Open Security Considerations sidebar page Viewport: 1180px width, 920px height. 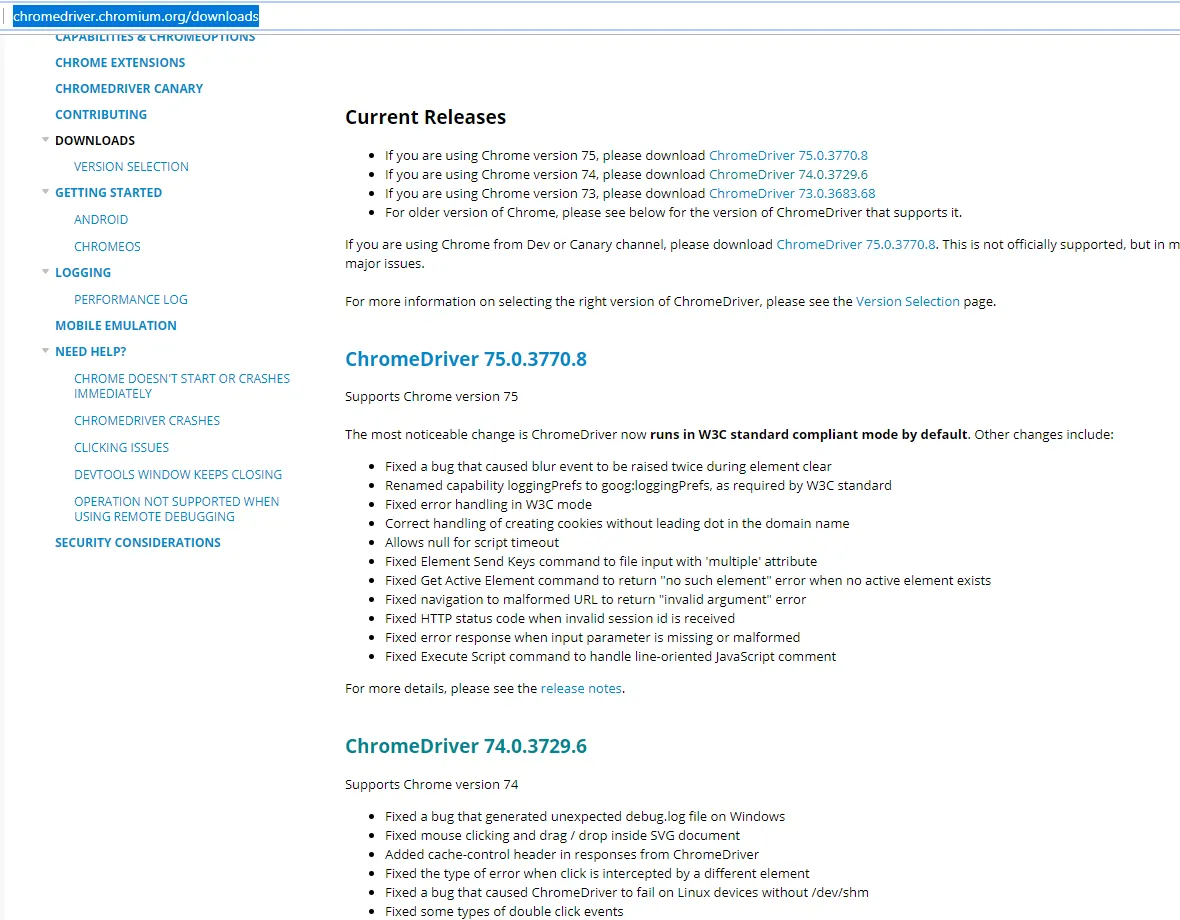pos(138,542)
